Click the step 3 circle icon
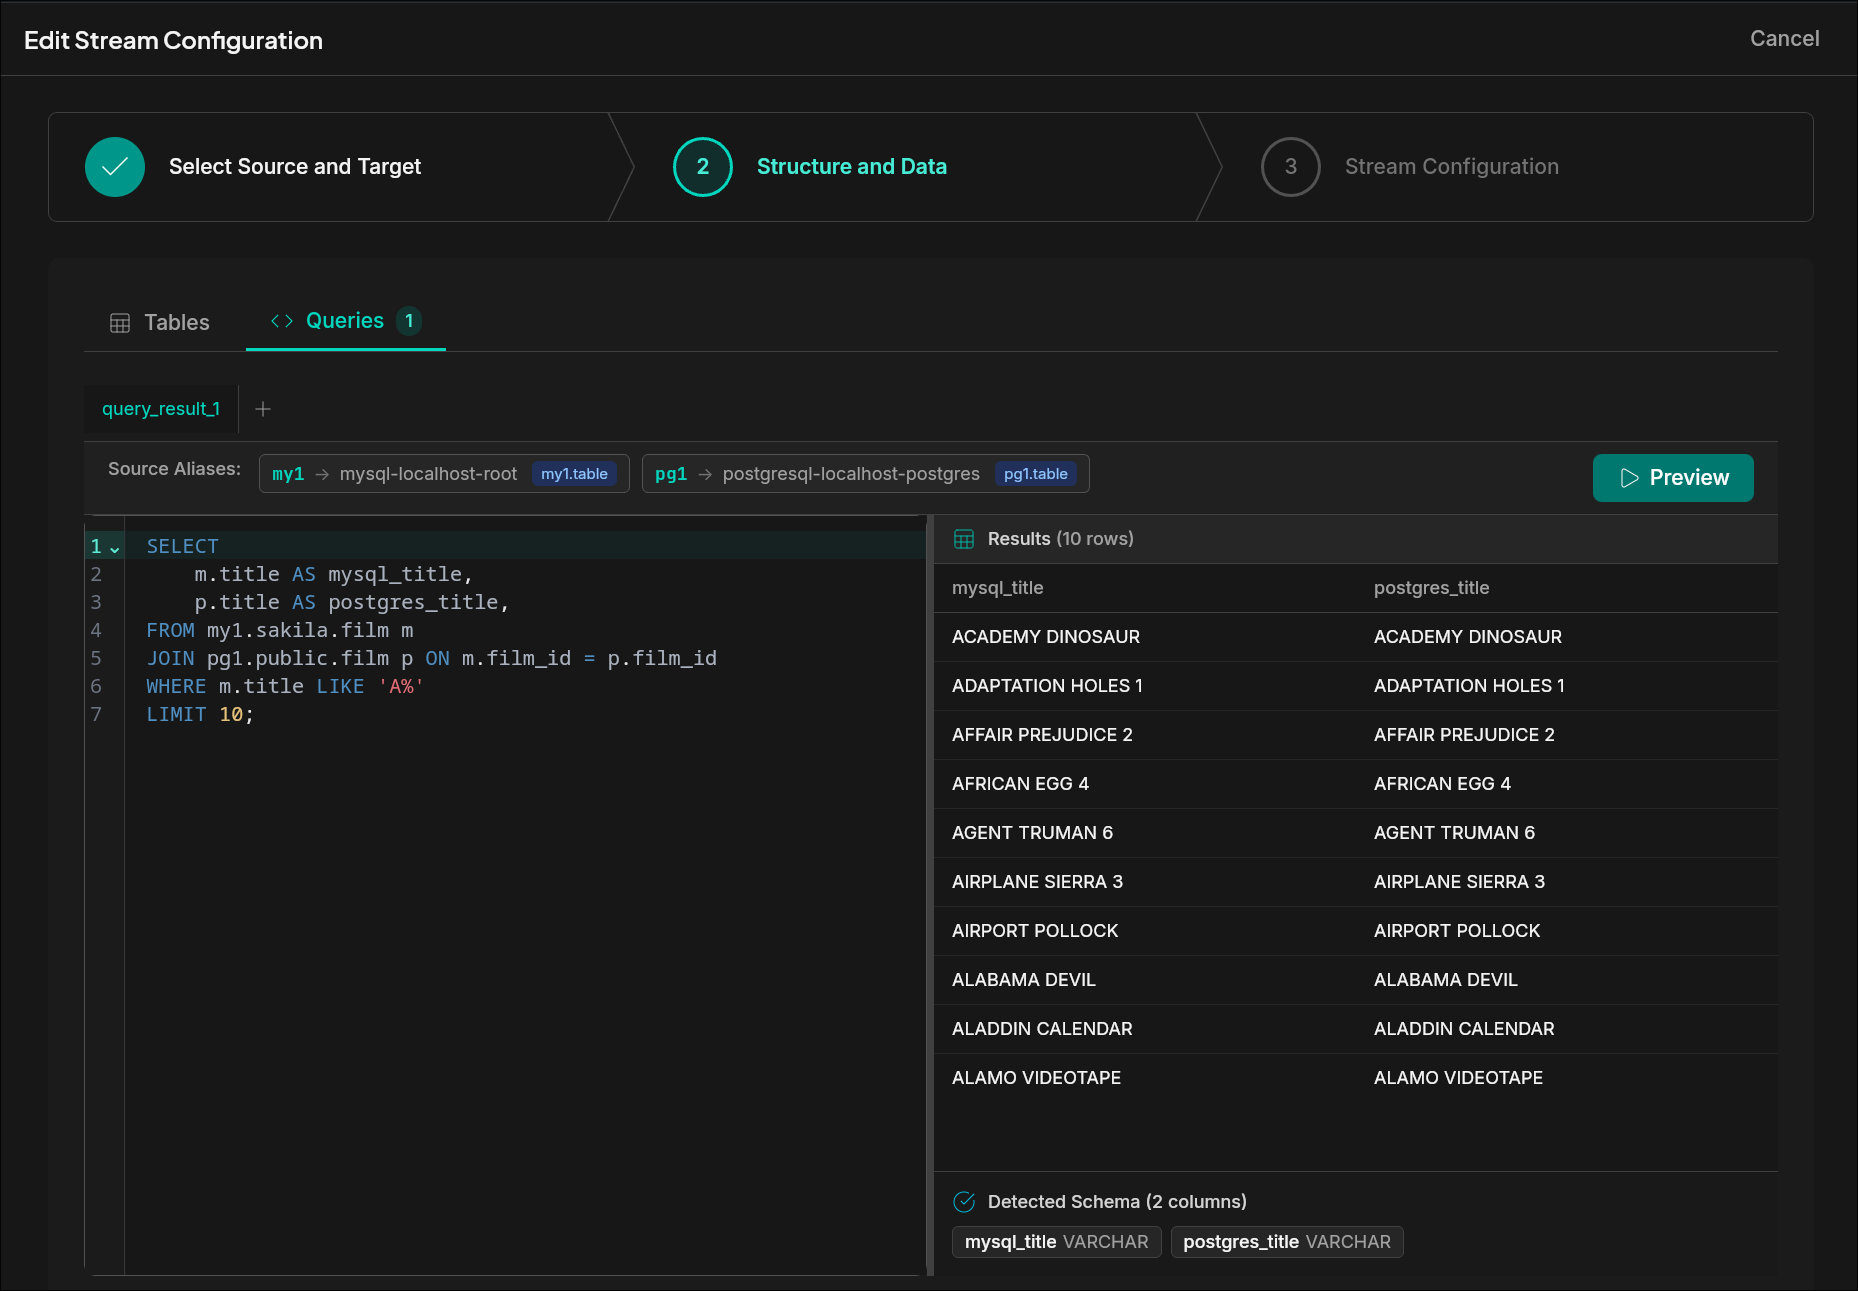 (x=1290, y=167)
